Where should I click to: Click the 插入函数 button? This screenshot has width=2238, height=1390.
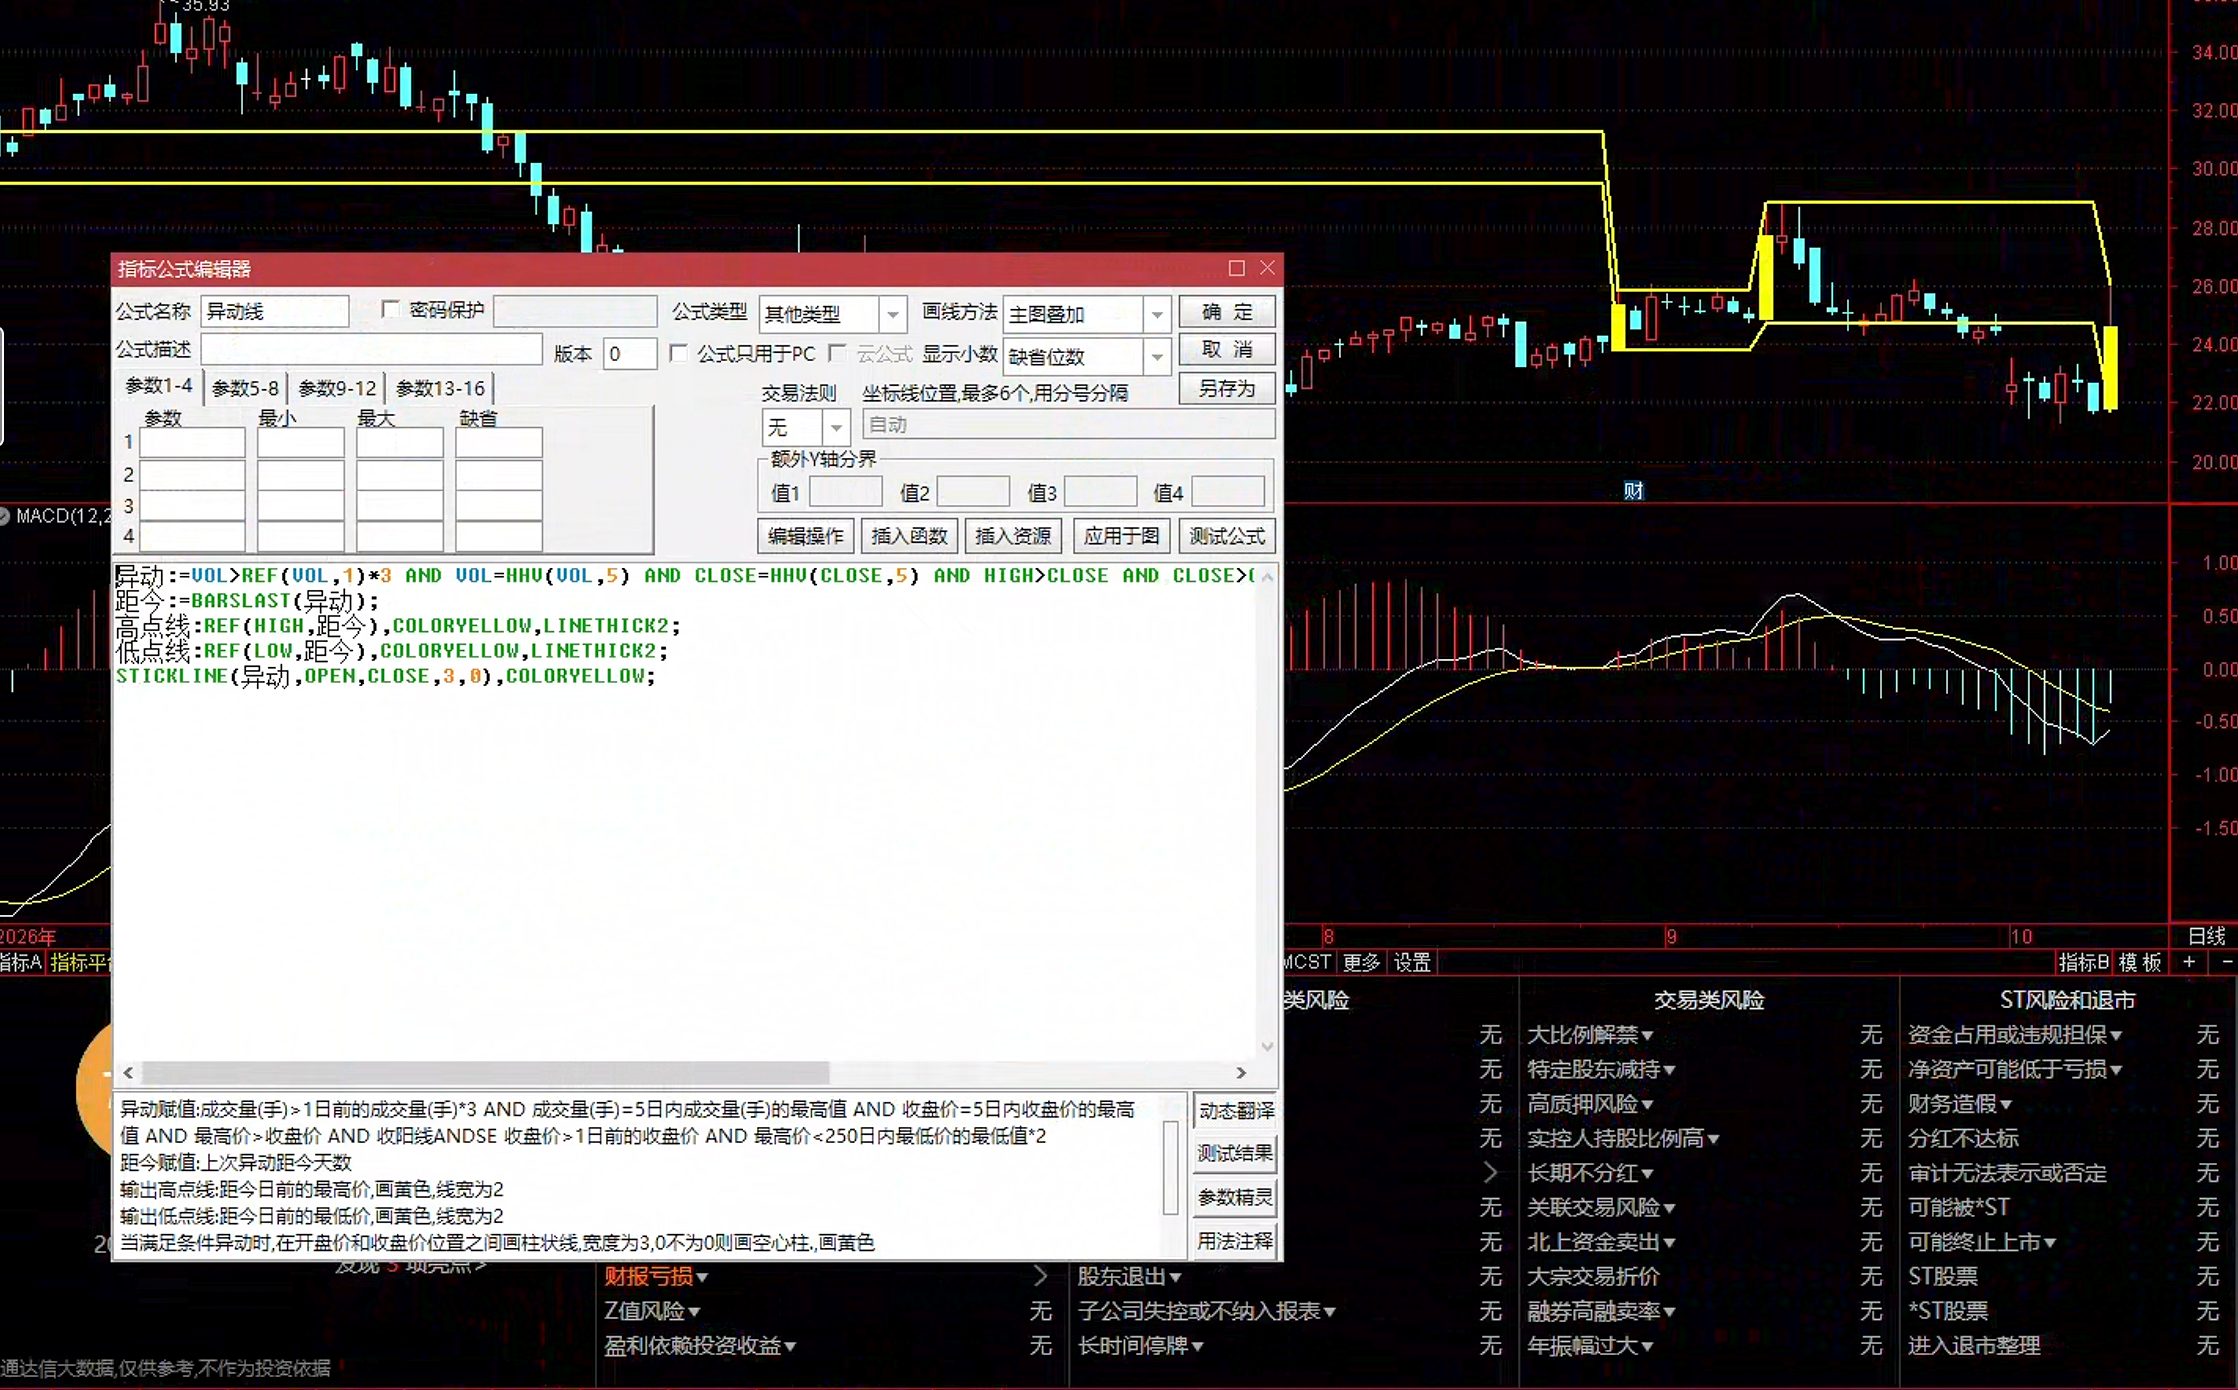(x=909, y=536)
